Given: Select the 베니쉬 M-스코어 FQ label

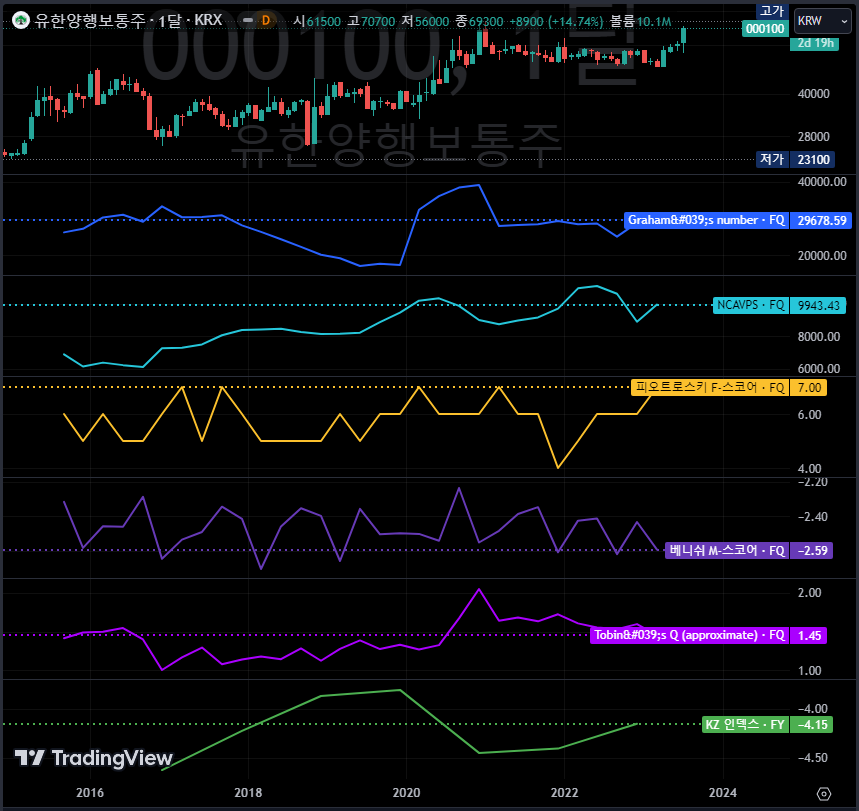Looking at the screenshot, I should [x=727, y=550].
